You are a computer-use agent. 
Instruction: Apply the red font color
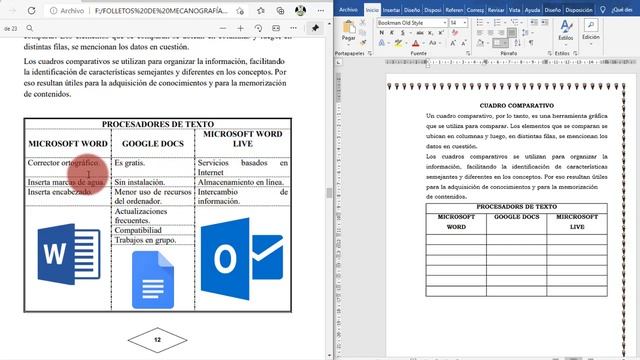click(x=416, y=43)
